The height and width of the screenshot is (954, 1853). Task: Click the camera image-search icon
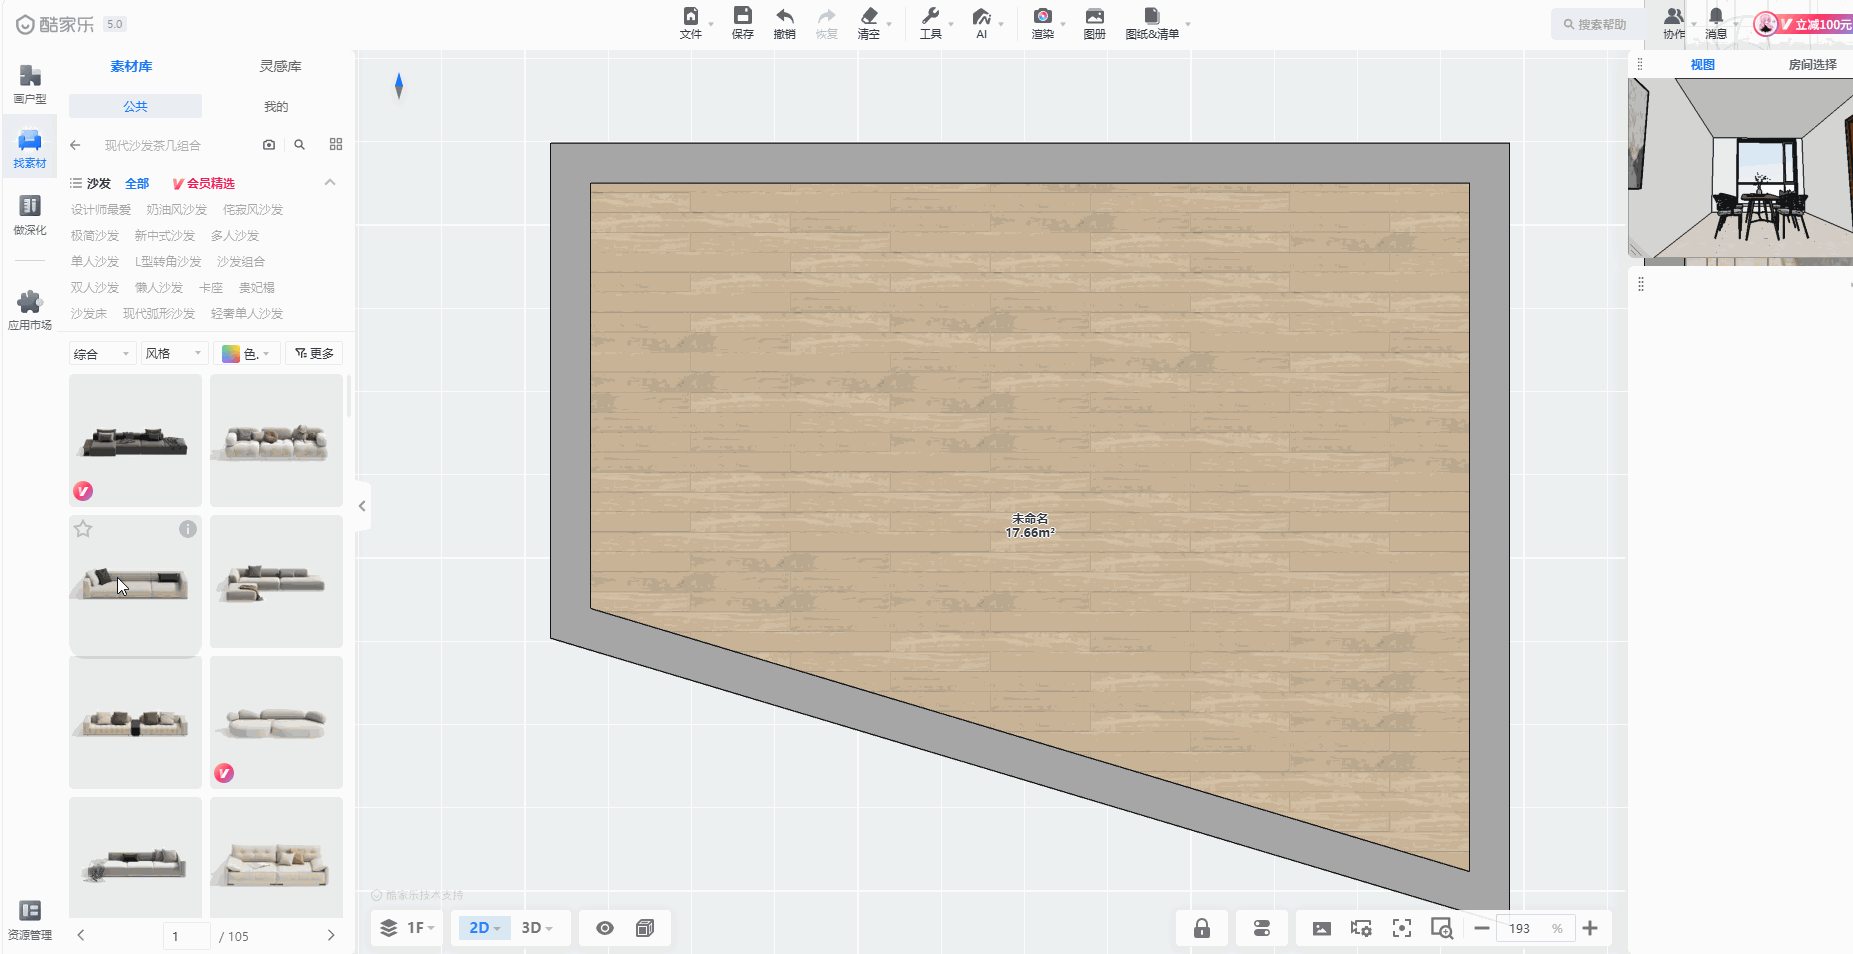click(269, 145)
